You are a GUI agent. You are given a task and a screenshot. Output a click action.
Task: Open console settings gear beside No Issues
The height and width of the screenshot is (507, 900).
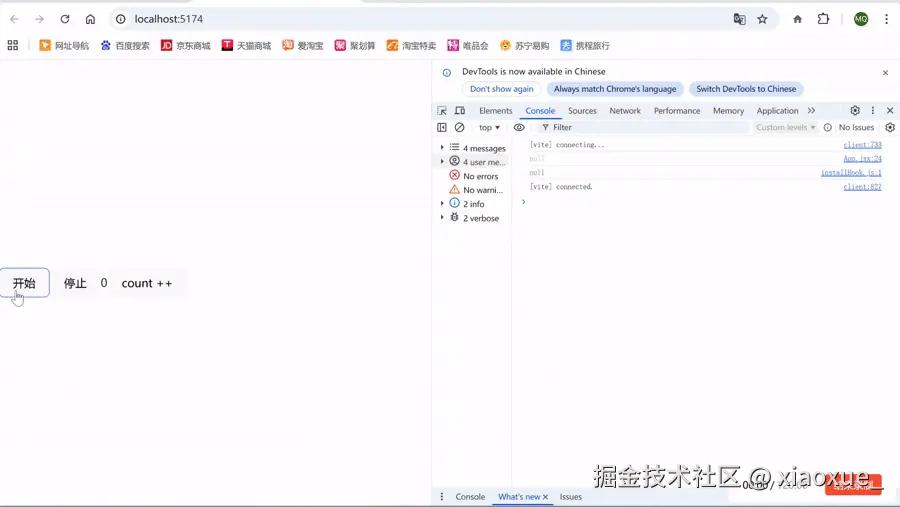[890, 127]
